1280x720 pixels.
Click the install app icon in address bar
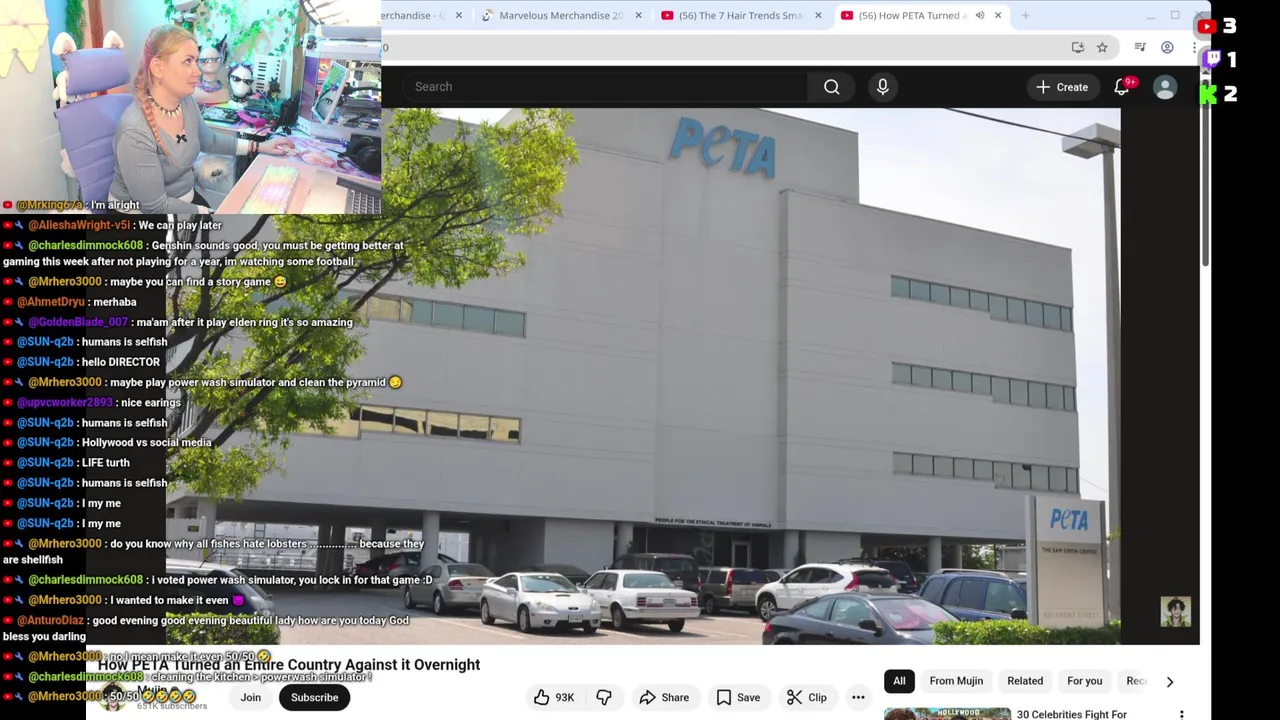(1077, 47)
